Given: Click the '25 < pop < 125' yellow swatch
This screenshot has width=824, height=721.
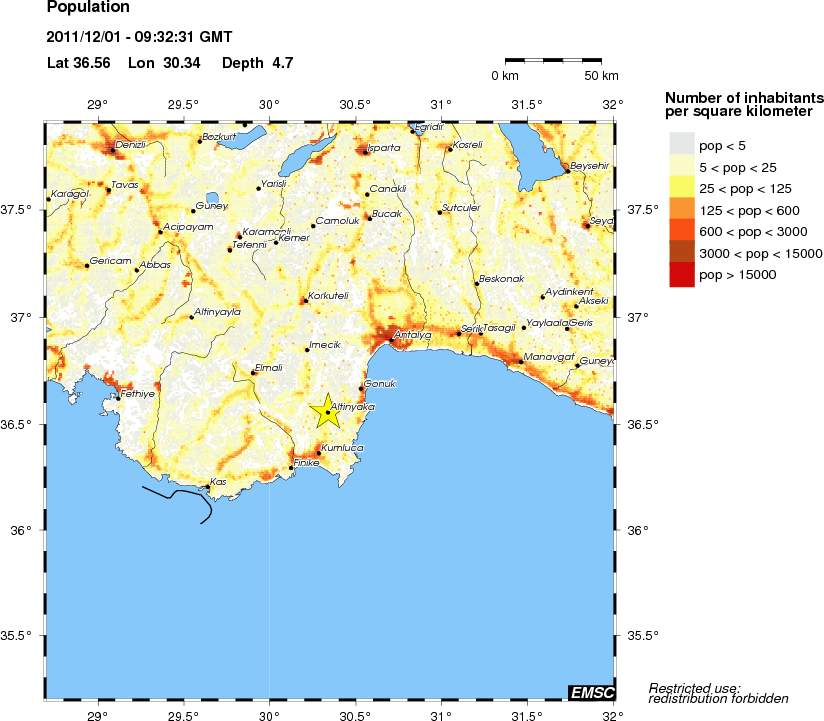Looking at the screenshot, I should pyautogui.click(x=681, y=188).
